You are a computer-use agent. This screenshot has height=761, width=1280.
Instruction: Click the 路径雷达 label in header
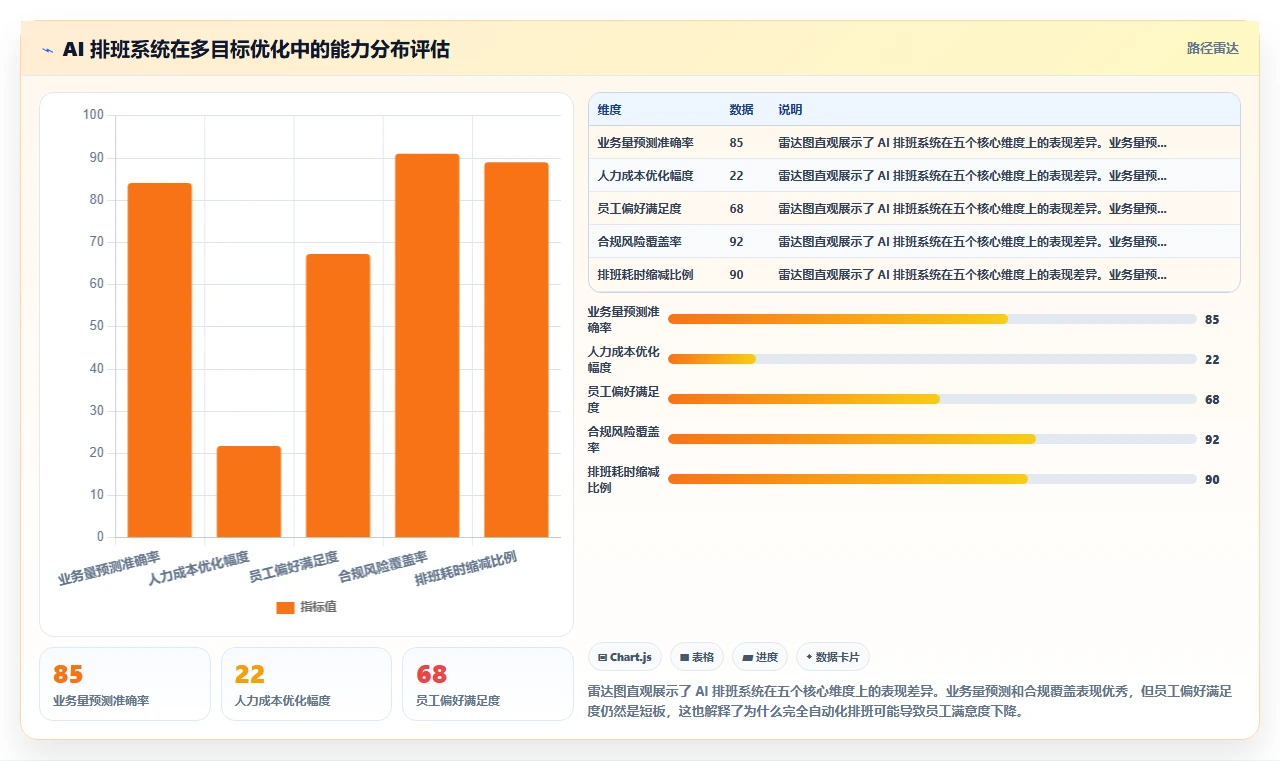point(1212,48)
